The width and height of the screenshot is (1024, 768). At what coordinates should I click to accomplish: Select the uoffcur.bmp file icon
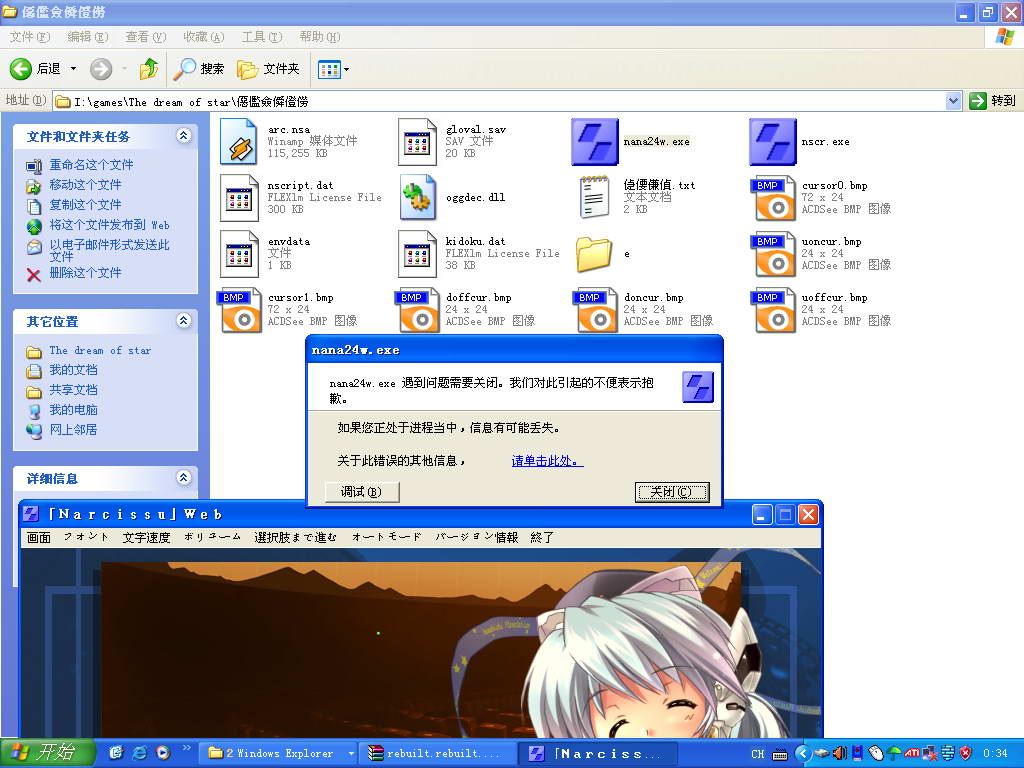pyautogui.click(x=773, y=310)
